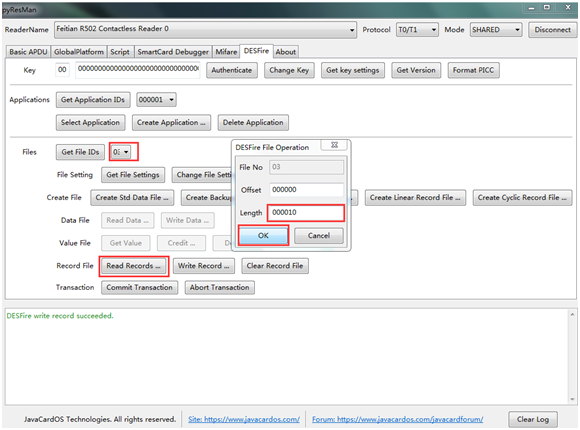Viewport: 580px width, 430px height.
Task: Click the Authenticate button
Action: pyautogui.click(x=232, y=70)
